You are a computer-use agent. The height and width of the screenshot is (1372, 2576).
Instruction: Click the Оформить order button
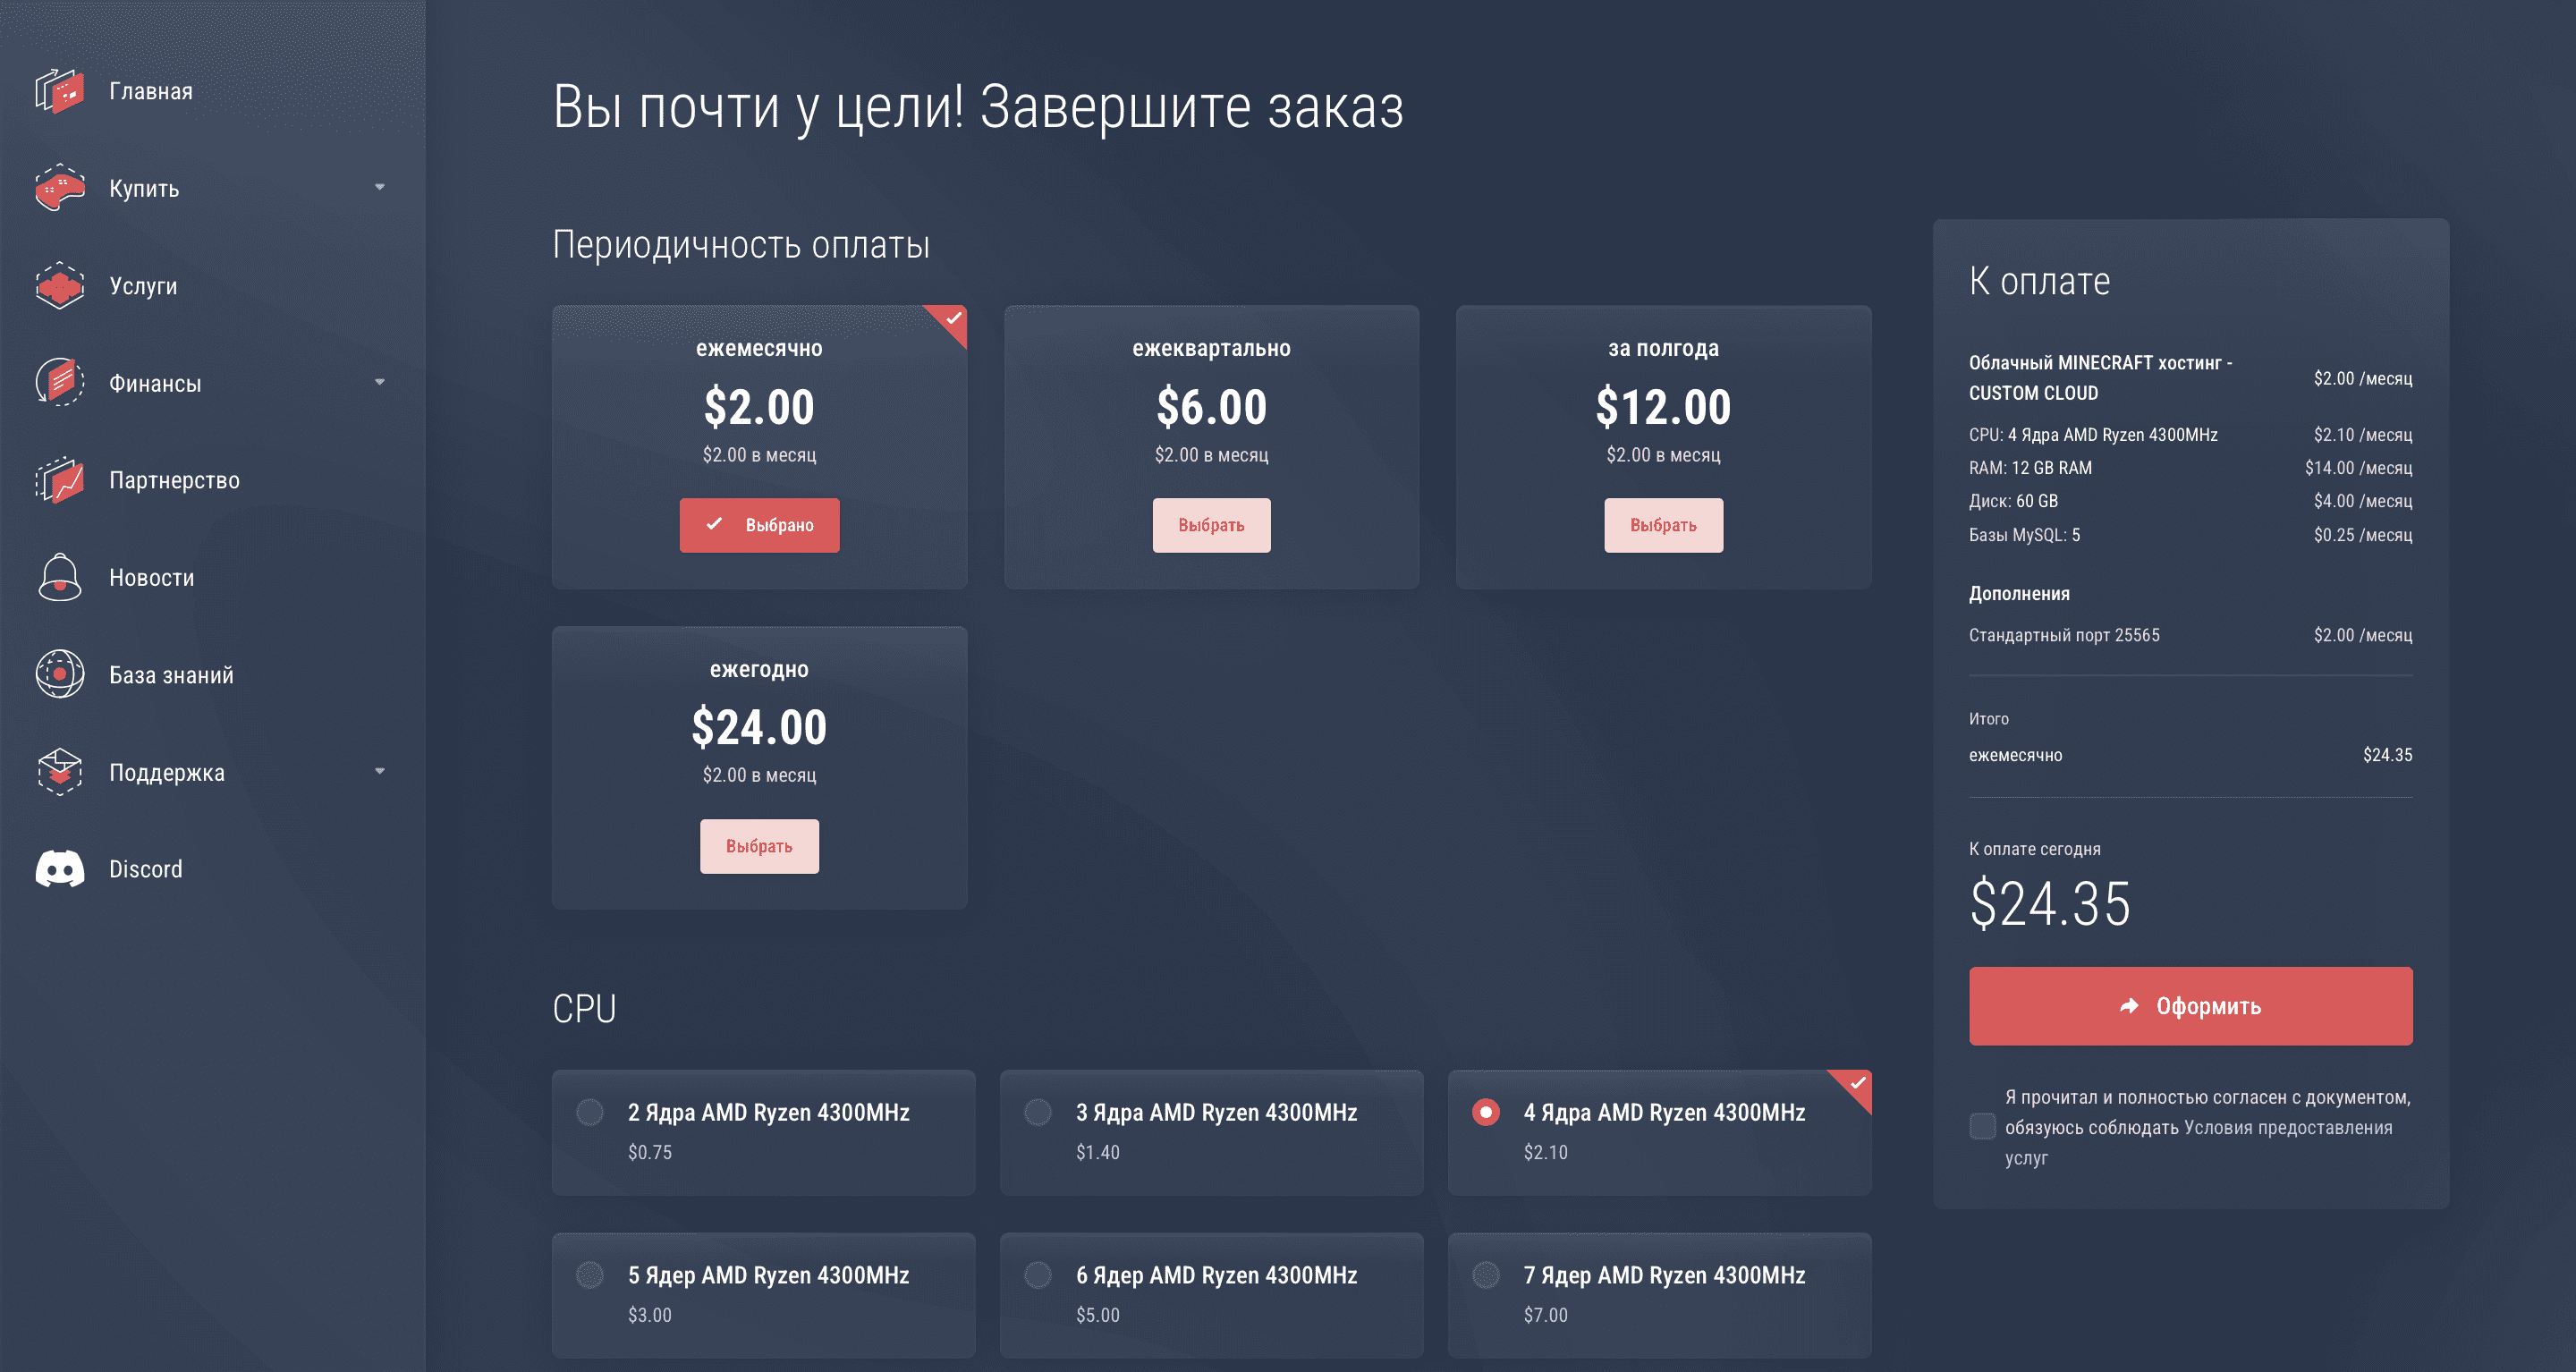coord(2190,1006)
